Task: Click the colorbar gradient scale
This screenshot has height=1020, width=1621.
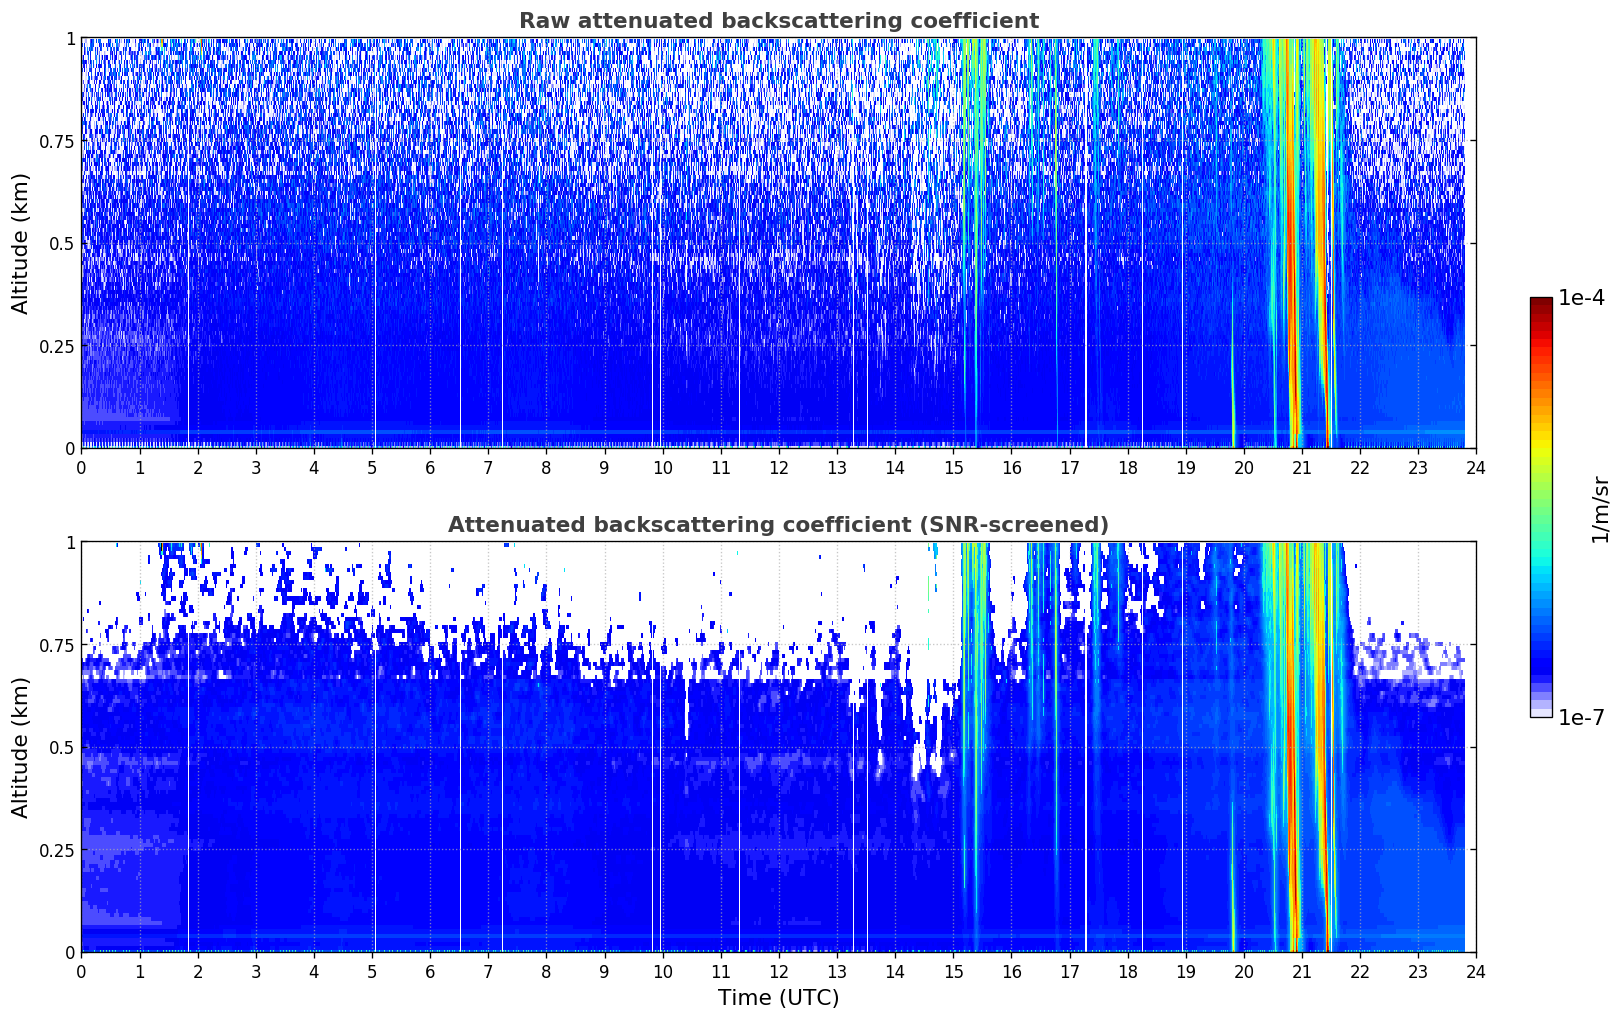Action: click(1541, 507)
